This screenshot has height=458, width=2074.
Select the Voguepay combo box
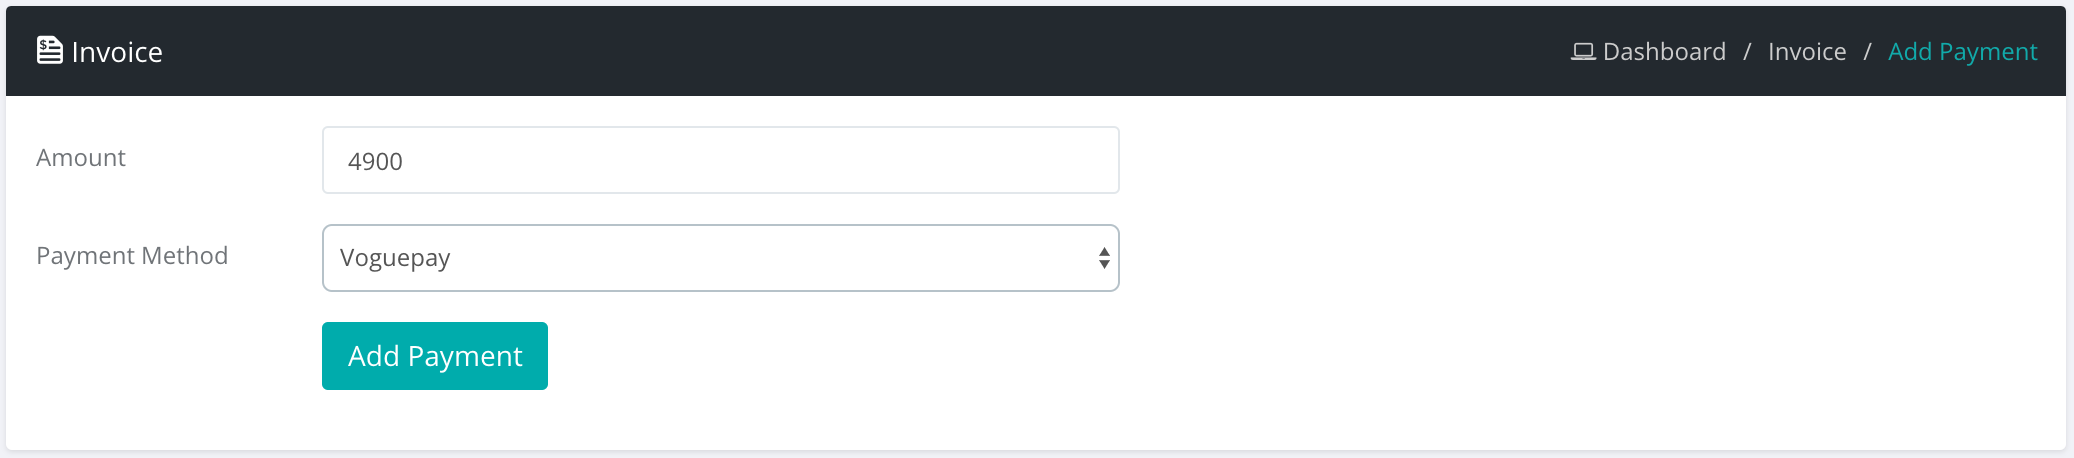[x=720, y=258]
